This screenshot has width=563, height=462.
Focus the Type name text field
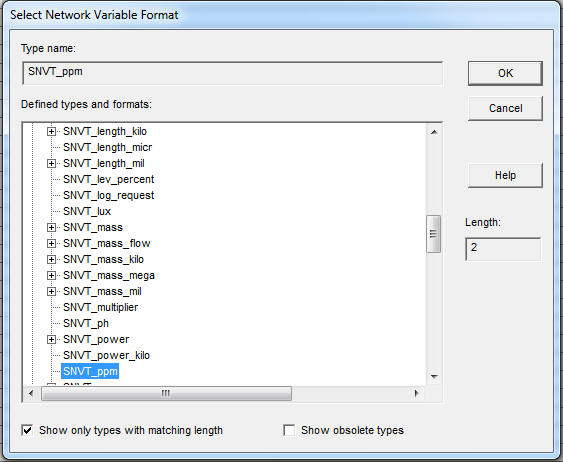[232, 73]
